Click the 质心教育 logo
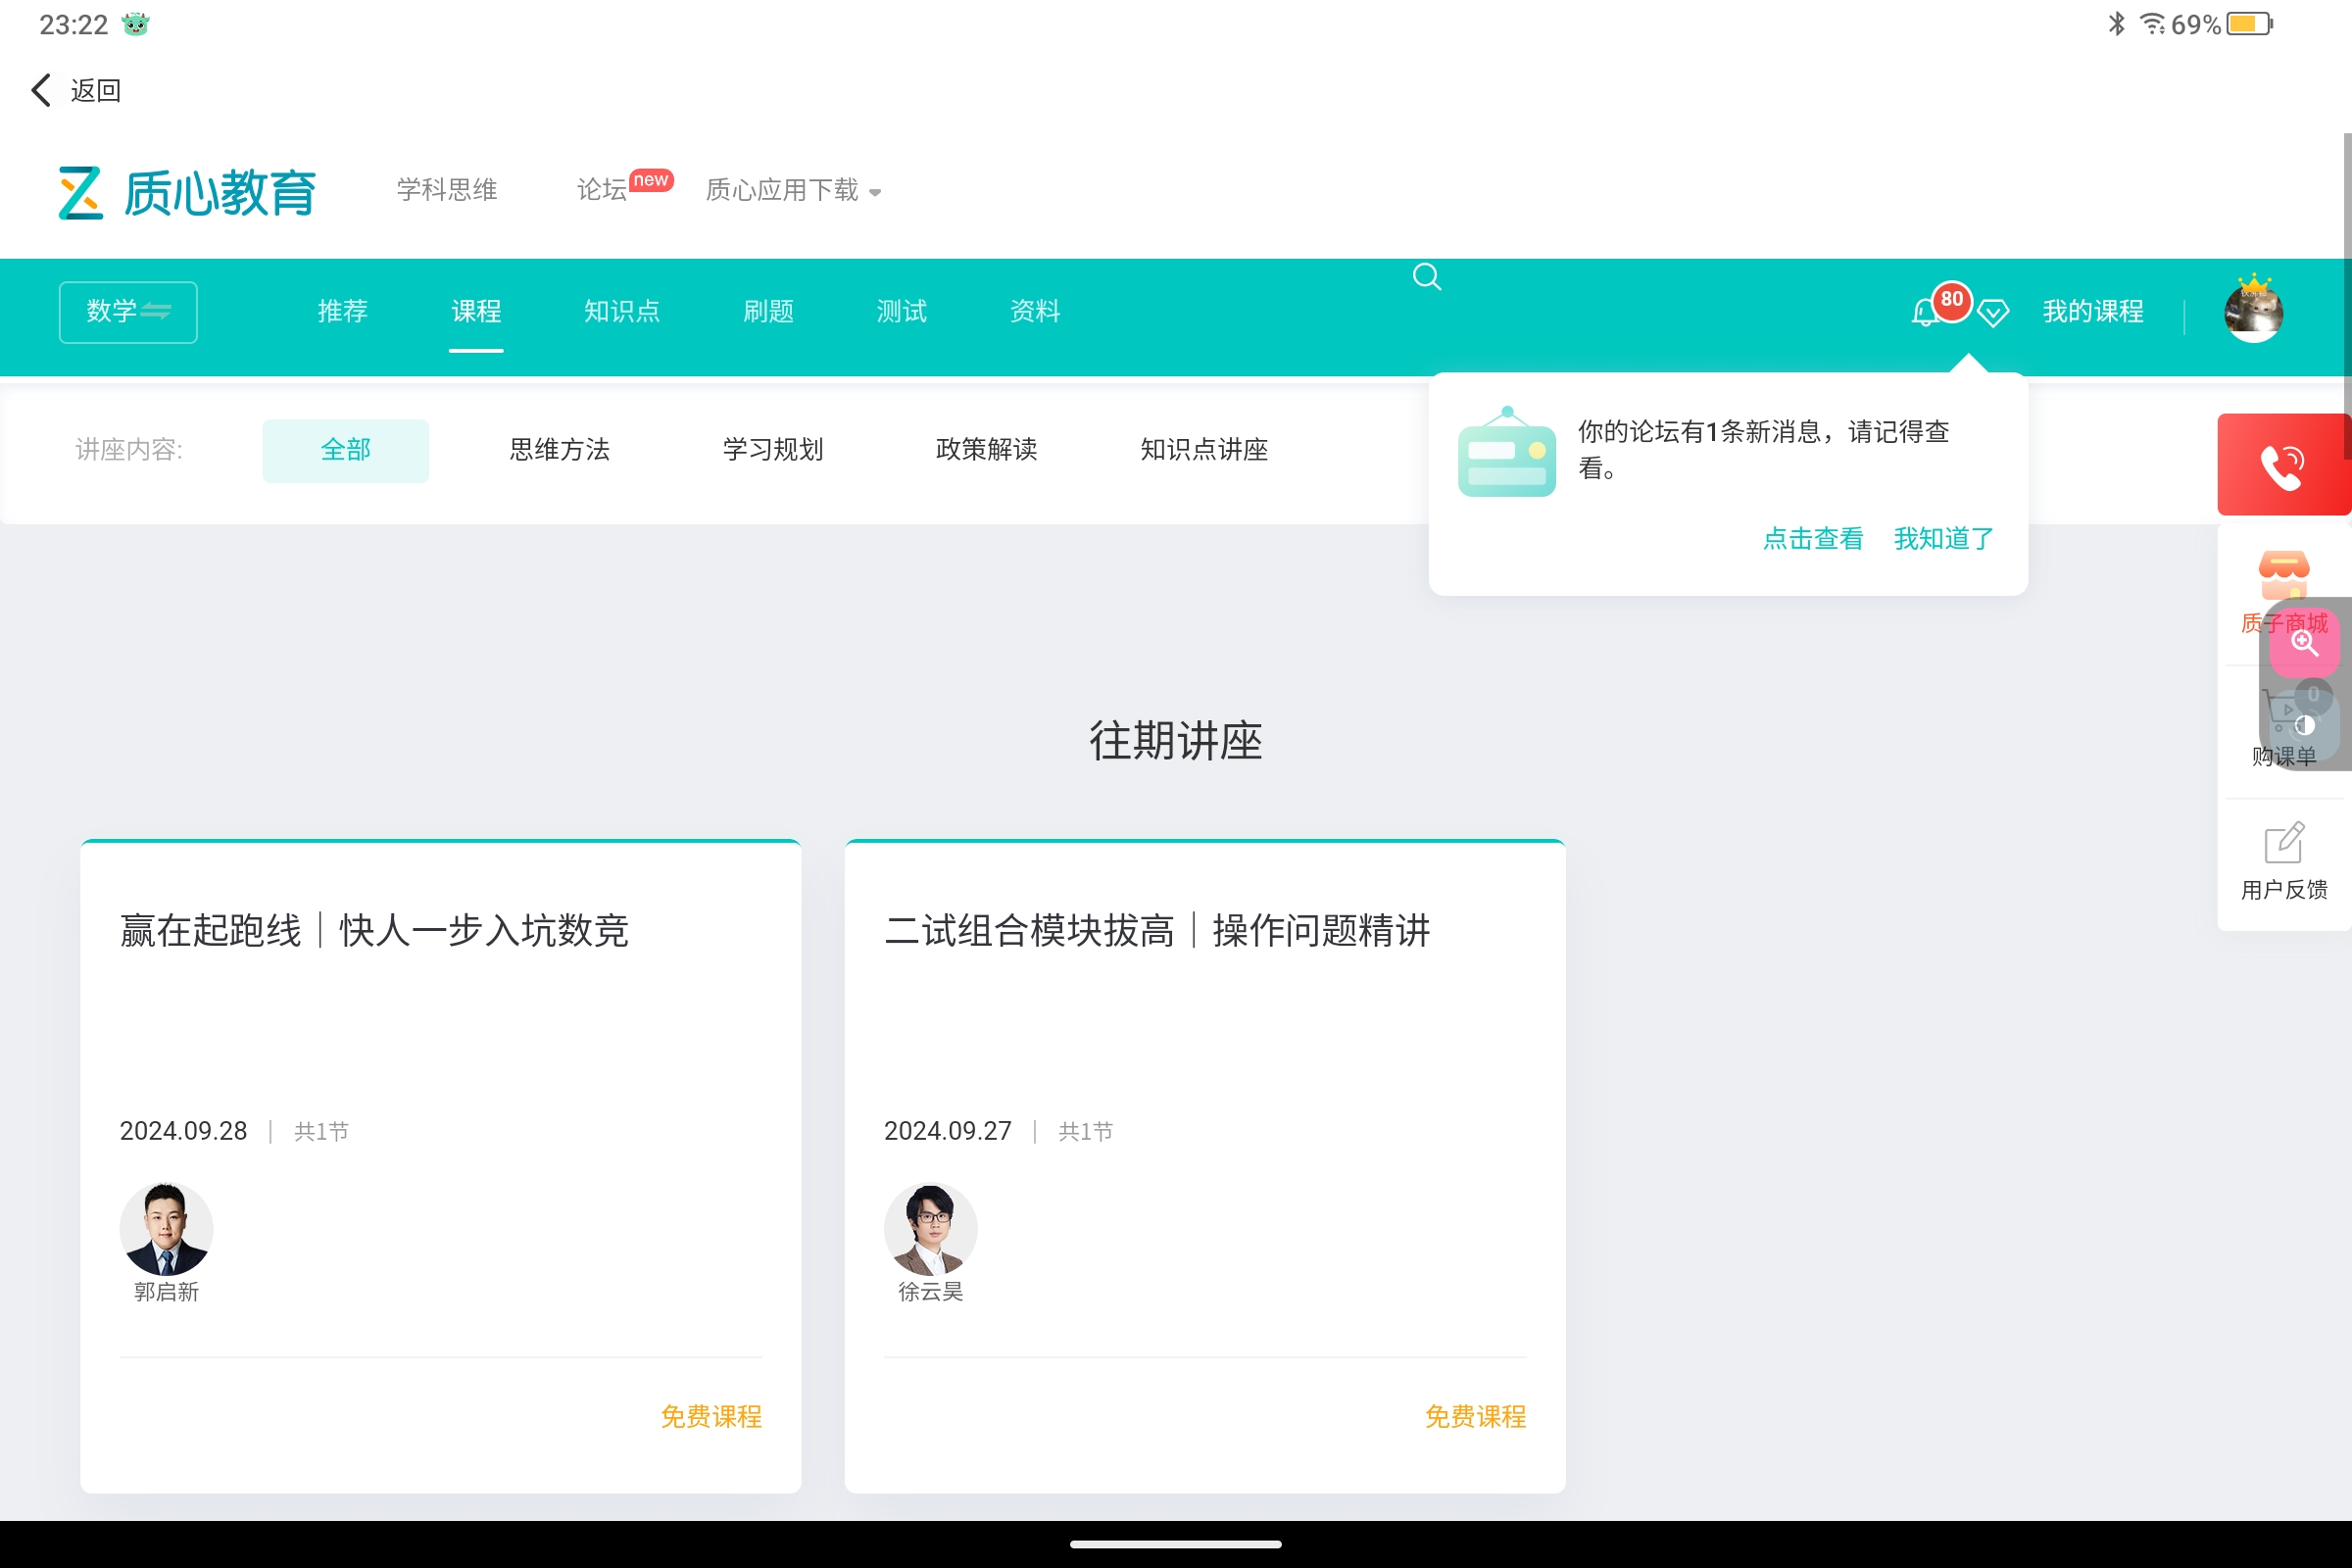Image resolution: width=2352 pixels, height=1568 pixels. click(188, 193)
